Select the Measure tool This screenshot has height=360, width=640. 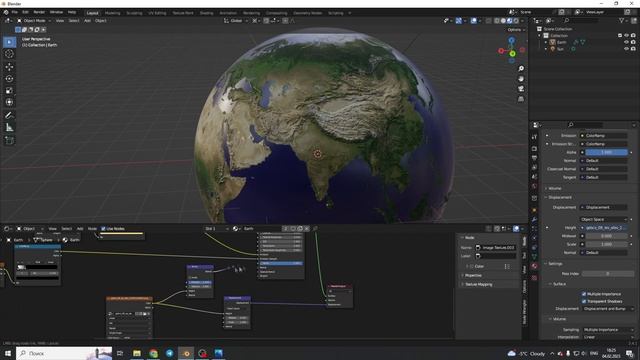(9, 128)
